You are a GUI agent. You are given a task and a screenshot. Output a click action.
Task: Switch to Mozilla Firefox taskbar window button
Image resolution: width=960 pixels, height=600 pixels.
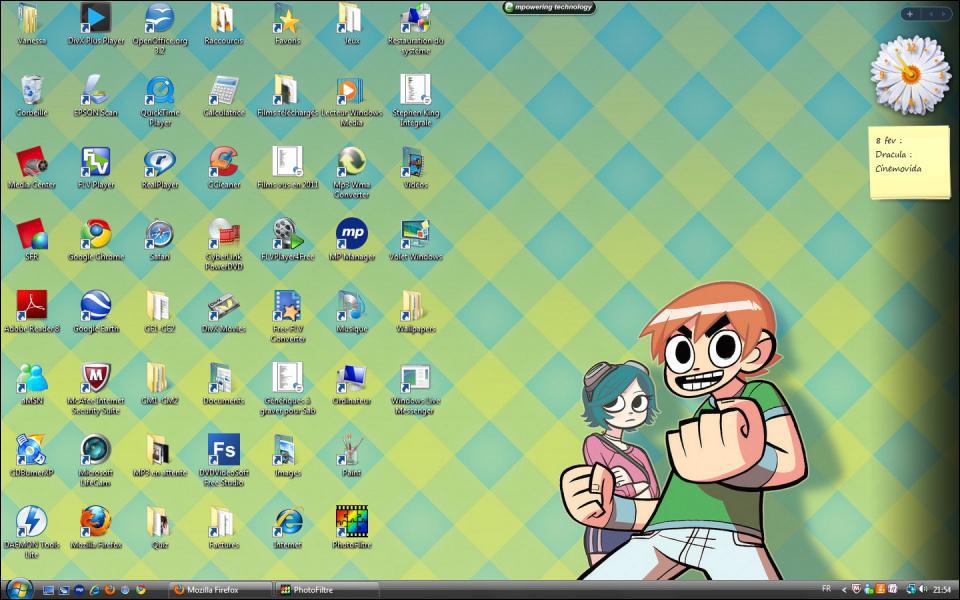(220, 590)
